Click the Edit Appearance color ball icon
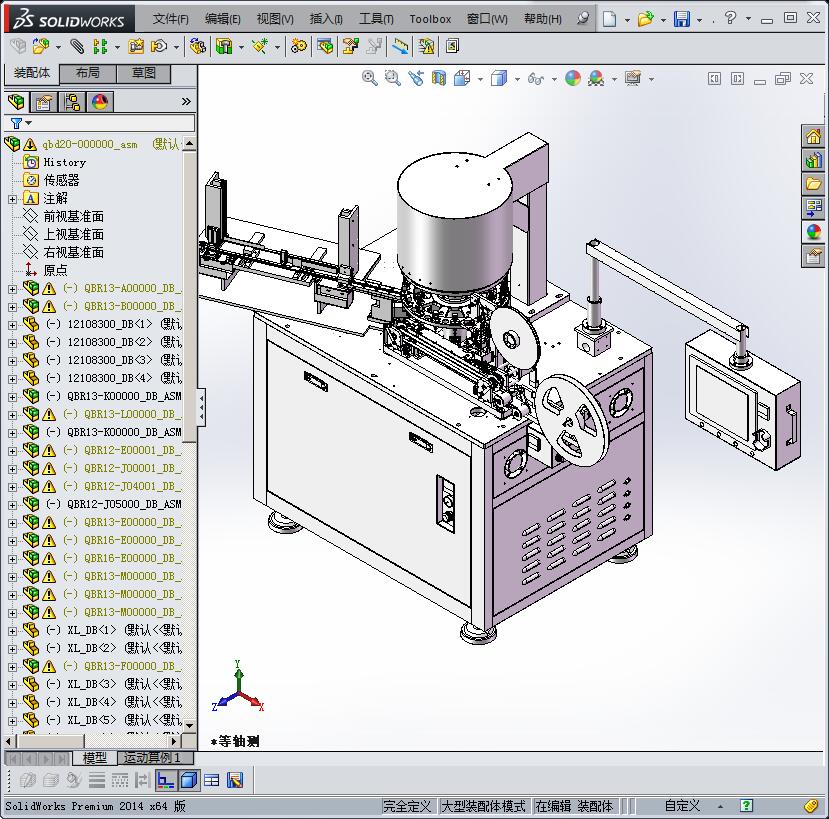829x819 pixels. pos(573,79)
